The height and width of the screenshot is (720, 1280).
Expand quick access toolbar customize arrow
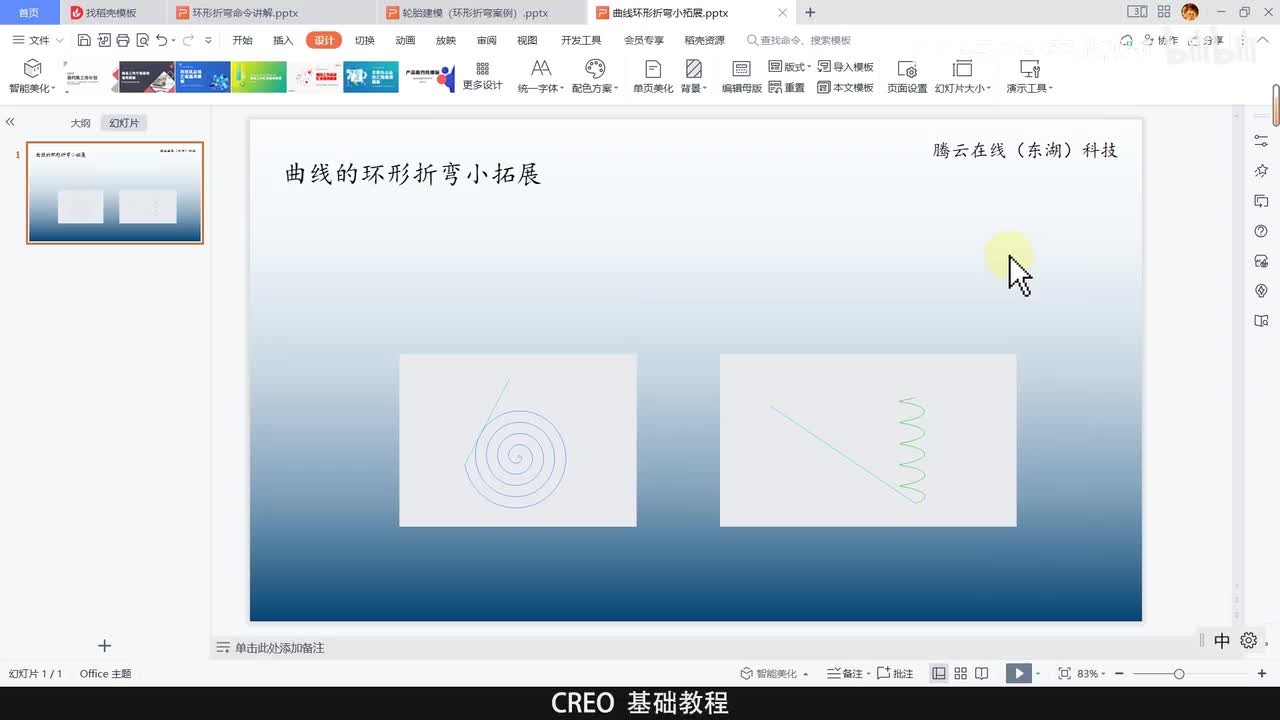pyautogui.click(x=208, y=40)
